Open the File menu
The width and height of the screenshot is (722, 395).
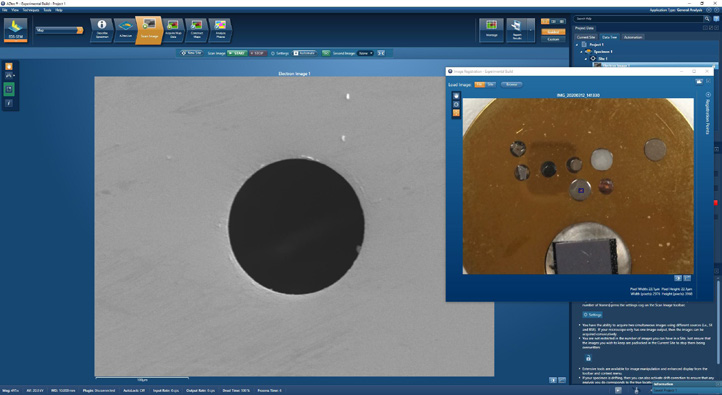coord(5,10)
